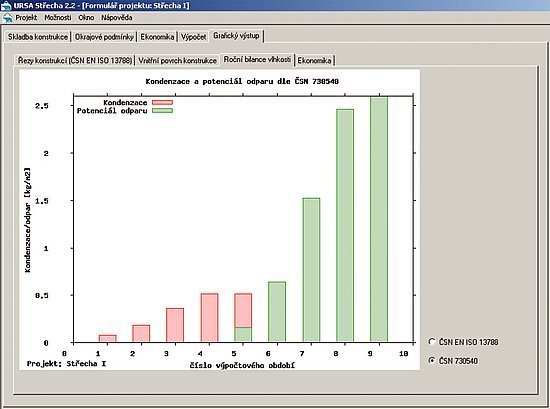Select the ČSN EN ISO 13788 radio button
Screen dimensions: 550x409
click(x=432, y=342)
